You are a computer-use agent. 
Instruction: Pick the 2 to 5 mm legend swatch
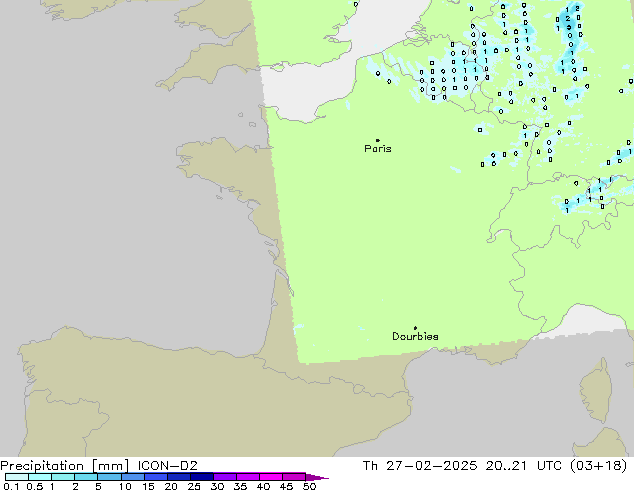(x=86, y=477)
